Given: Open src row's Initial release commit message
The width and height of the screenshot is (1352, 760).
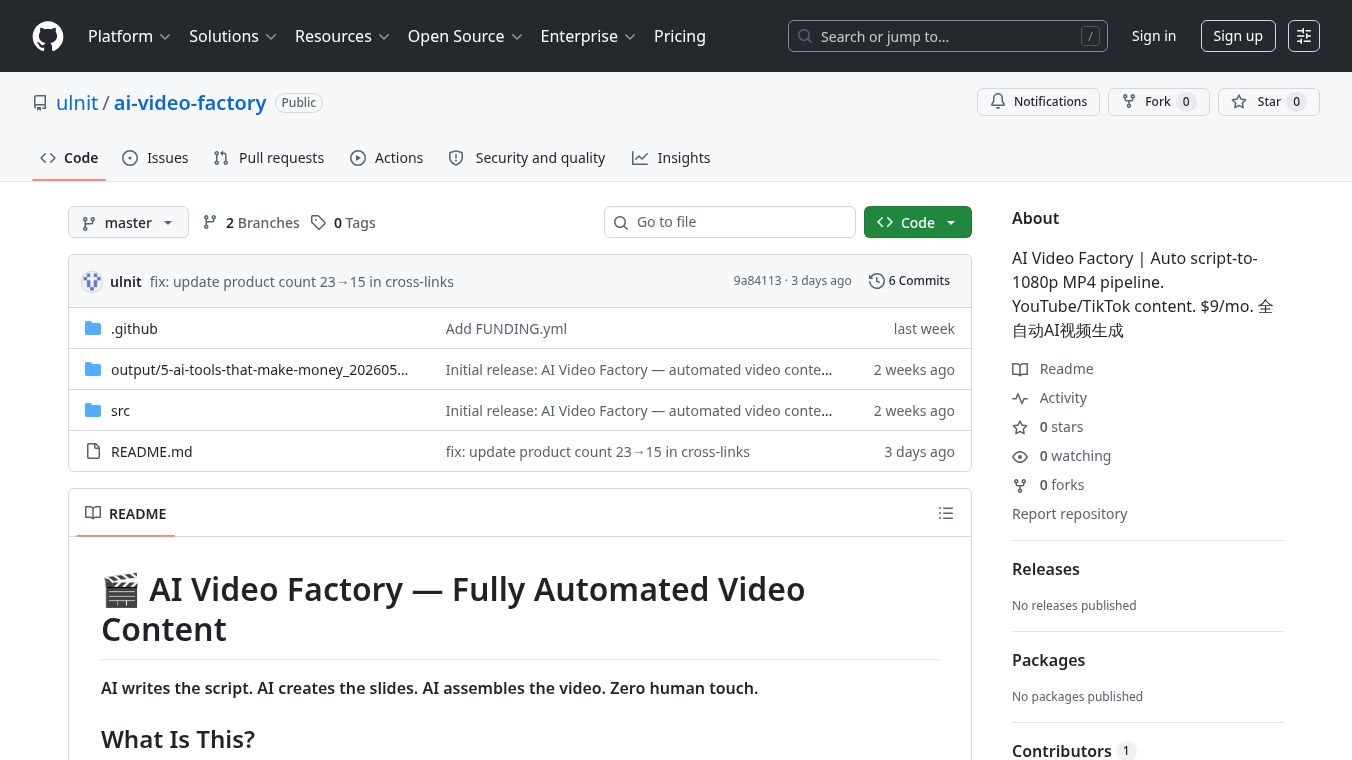Looking at the screenshot, I should (x=639, y=411).
